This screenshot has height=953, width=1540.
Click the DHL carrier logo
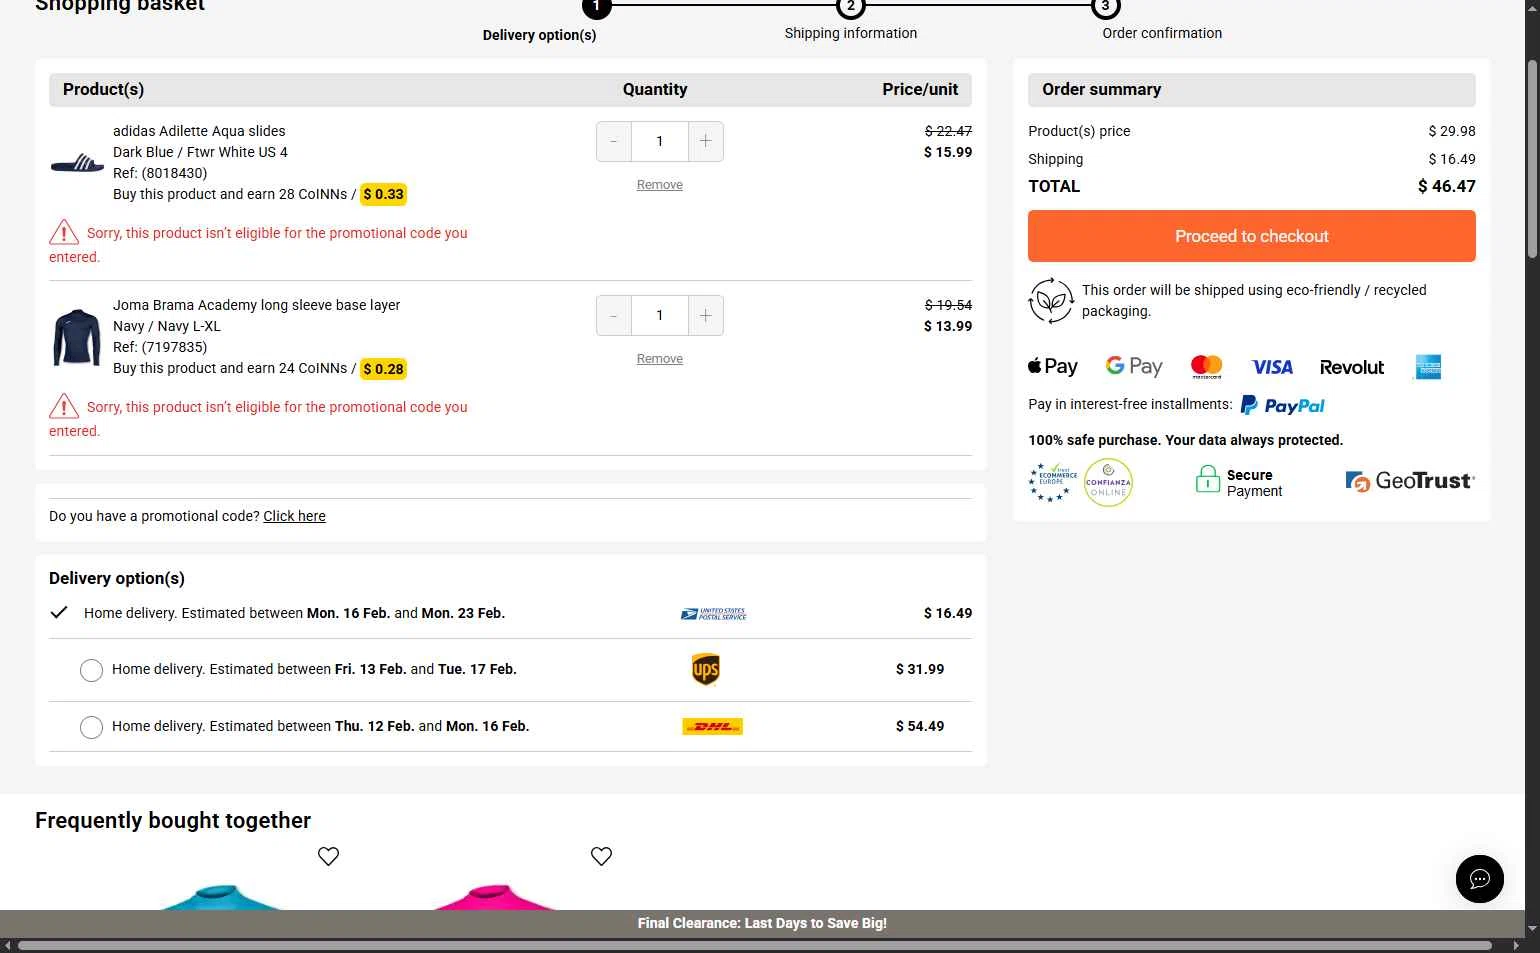coord(712,727)
